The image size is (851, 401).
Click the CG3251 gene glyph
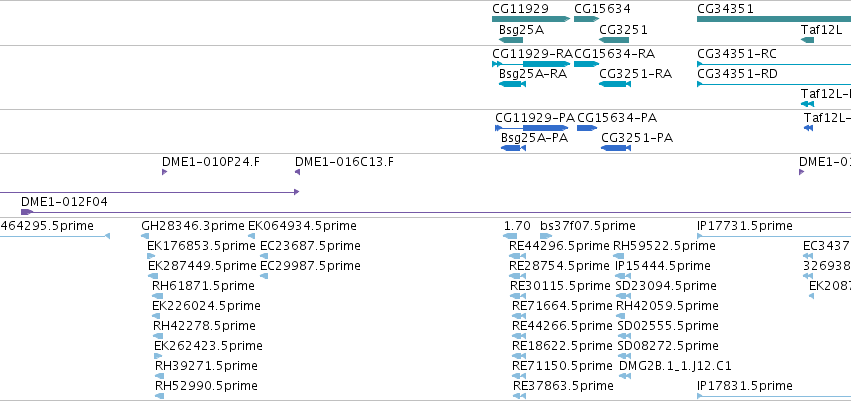[x=614, y=40]
